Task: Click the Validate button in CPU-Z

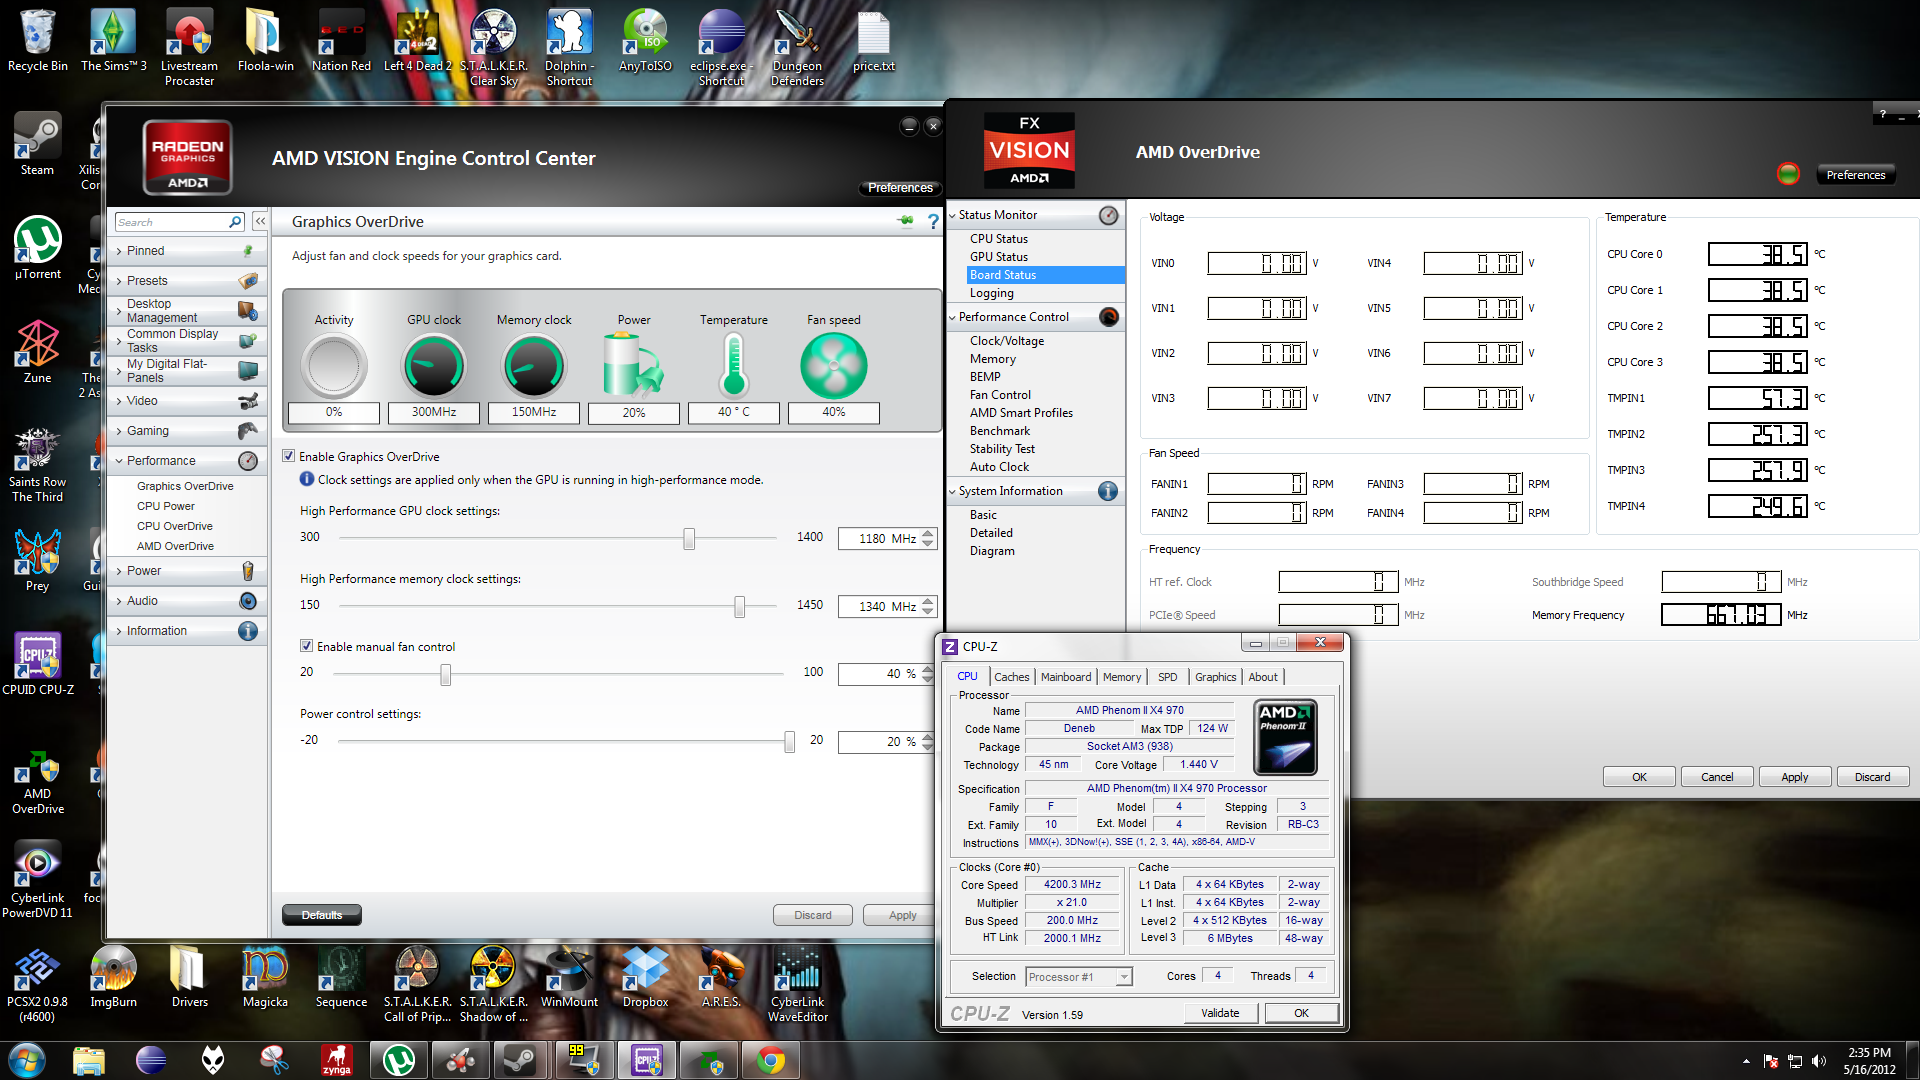Action: click(x=1219, y=1013)
